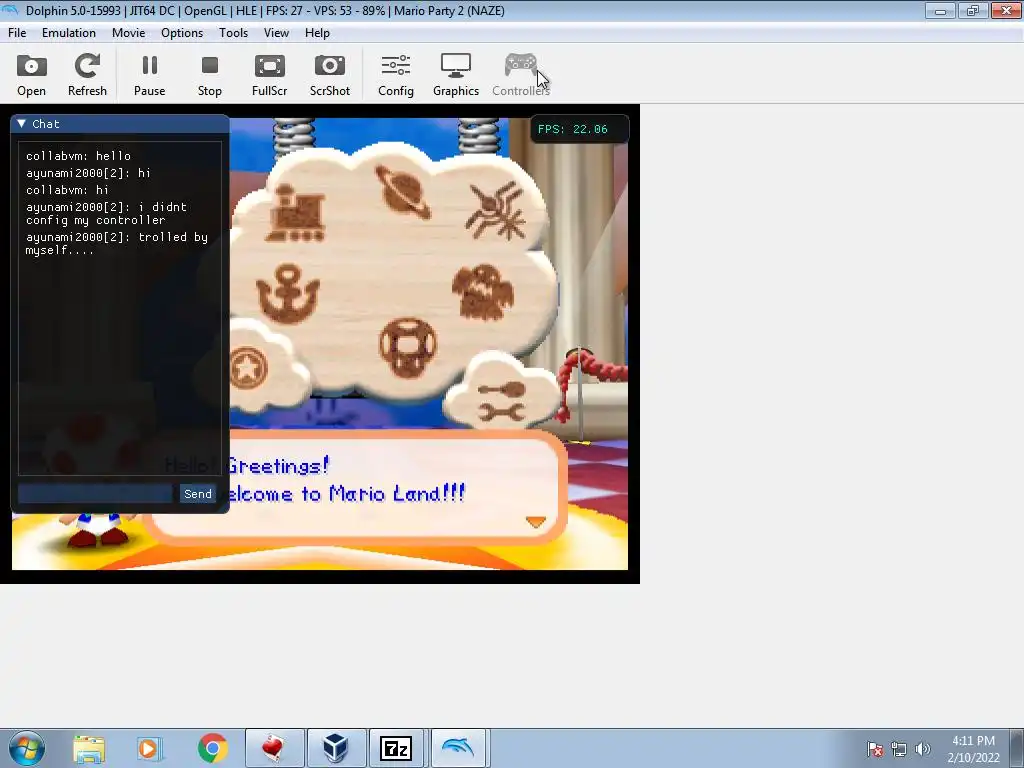Image resolution: width=1024 pixels, height=768 pixels.
Task: Restore down the Dolphin window
Action: tap(972, 10)
